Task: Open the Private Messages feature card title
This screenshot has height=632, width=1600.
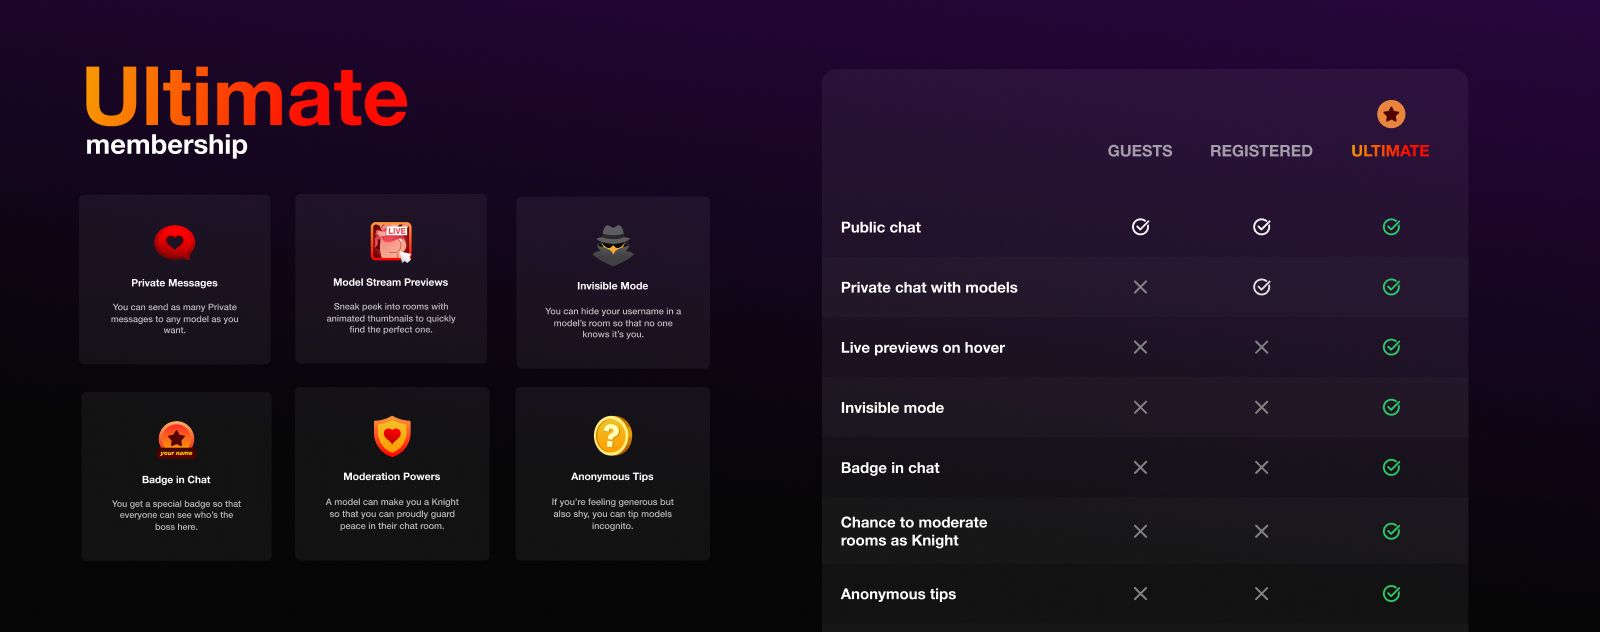Action: coord(174,283)
